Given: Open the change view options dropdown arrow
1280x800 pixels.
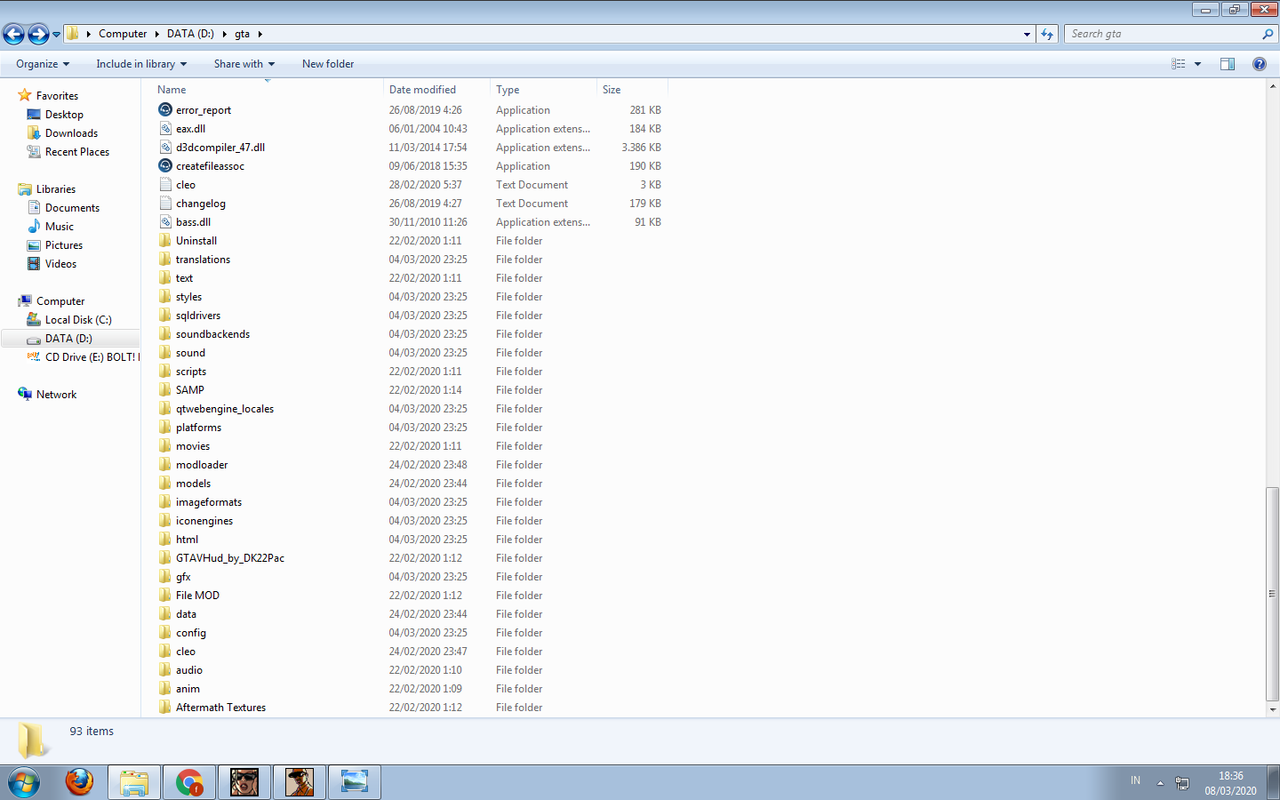Looking at the screenshot, I should click(x=1198, y=64).
